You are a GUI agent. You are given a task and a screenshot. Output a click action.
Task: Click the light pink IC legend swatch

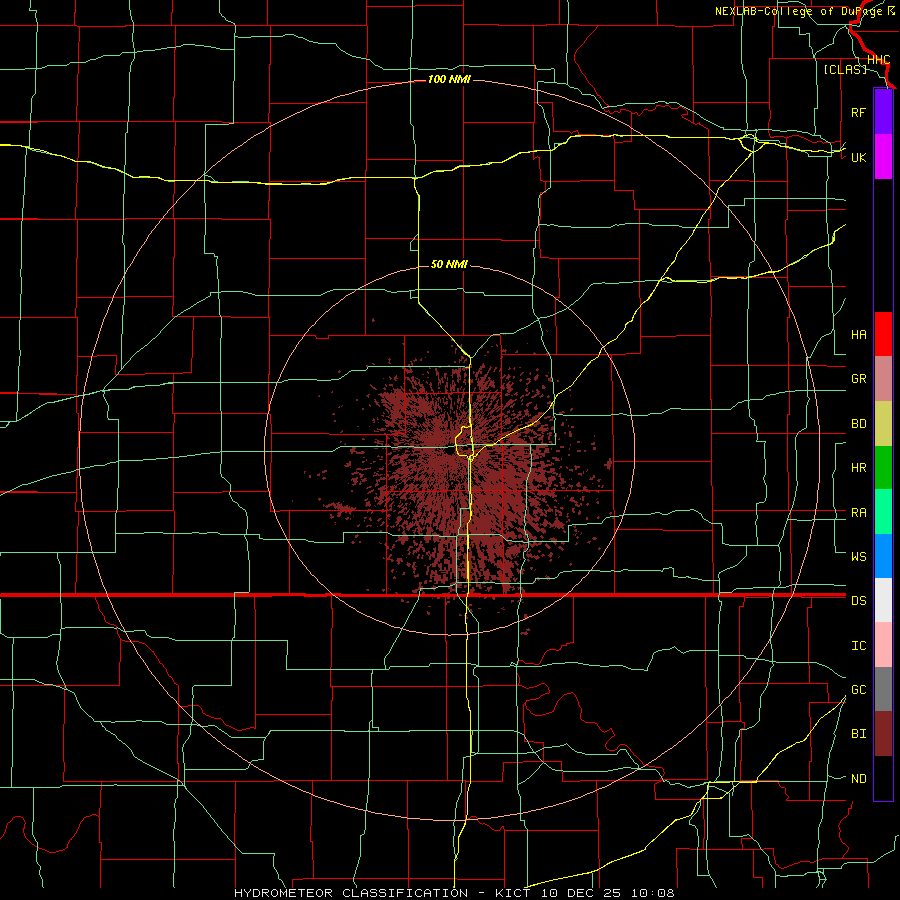tap(883, 645)
